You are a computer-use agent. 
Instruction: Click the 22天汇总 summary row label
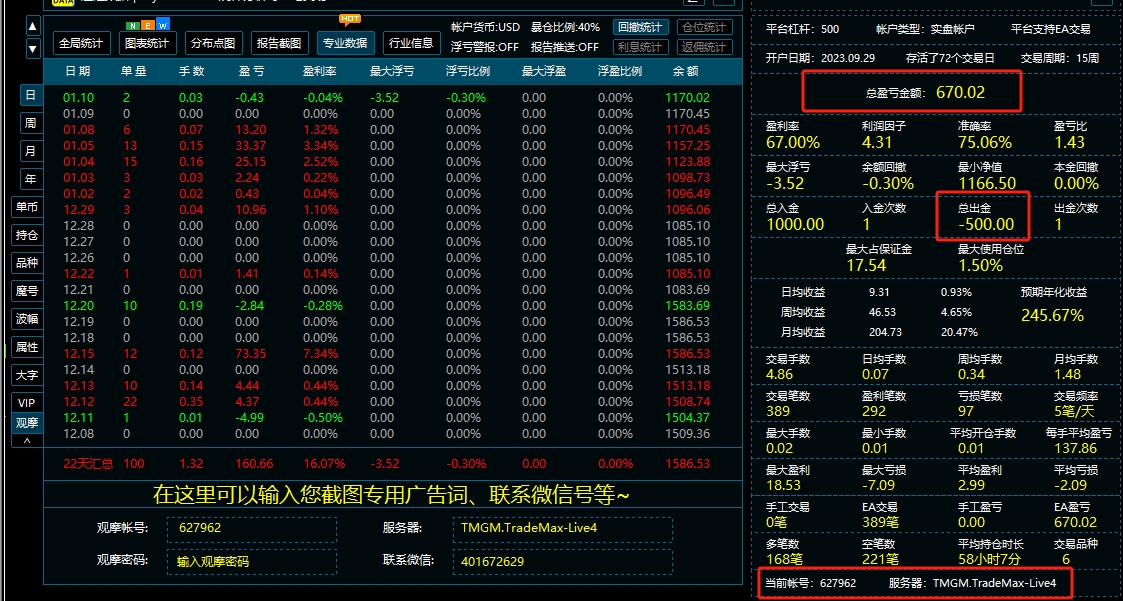(89, 463)
